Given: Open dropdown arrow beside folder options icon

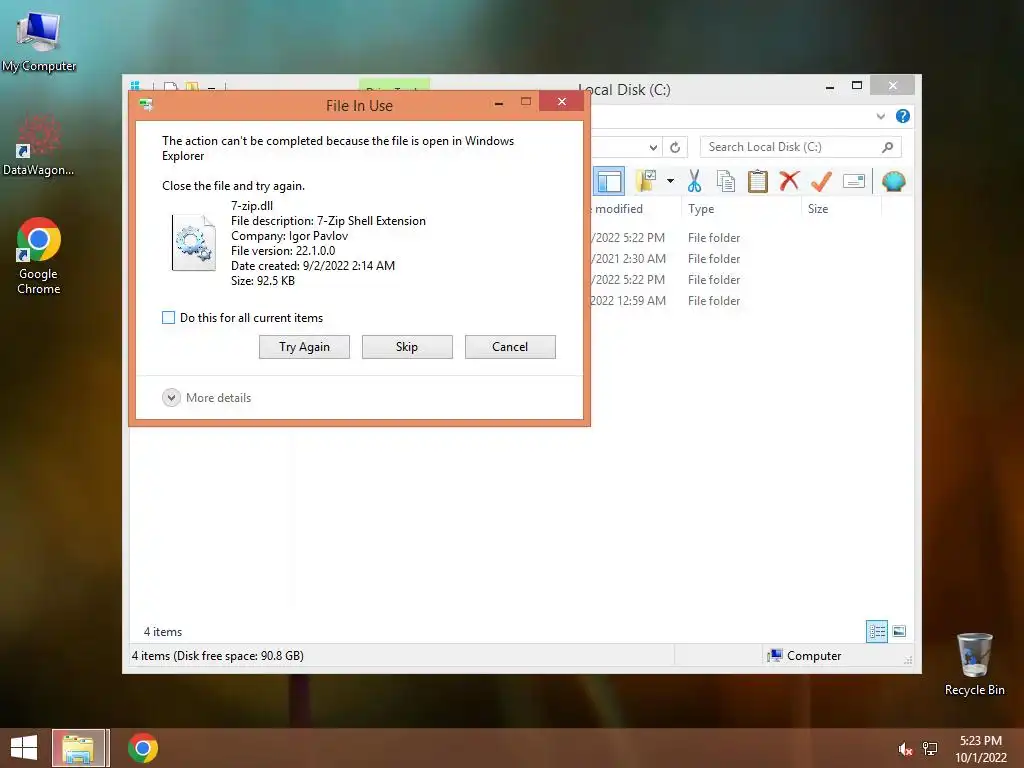Looking at the screenshot, I should click(670, 181).
